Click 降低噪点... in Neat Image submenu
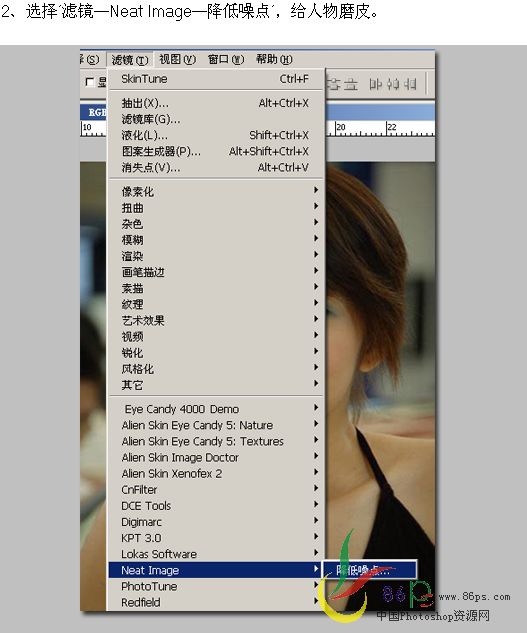 click(x=369, y=570)
